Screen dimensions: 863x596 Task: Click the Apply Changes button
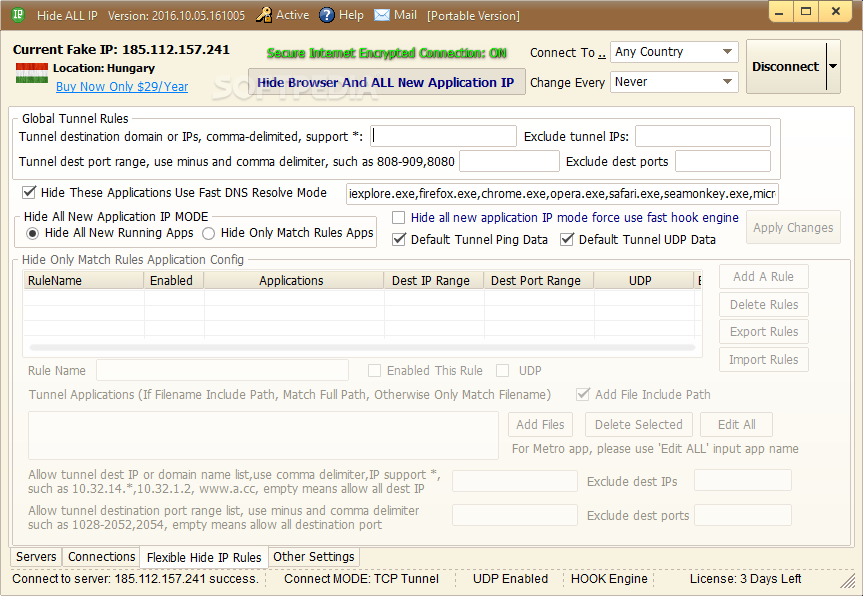(793, 227)
